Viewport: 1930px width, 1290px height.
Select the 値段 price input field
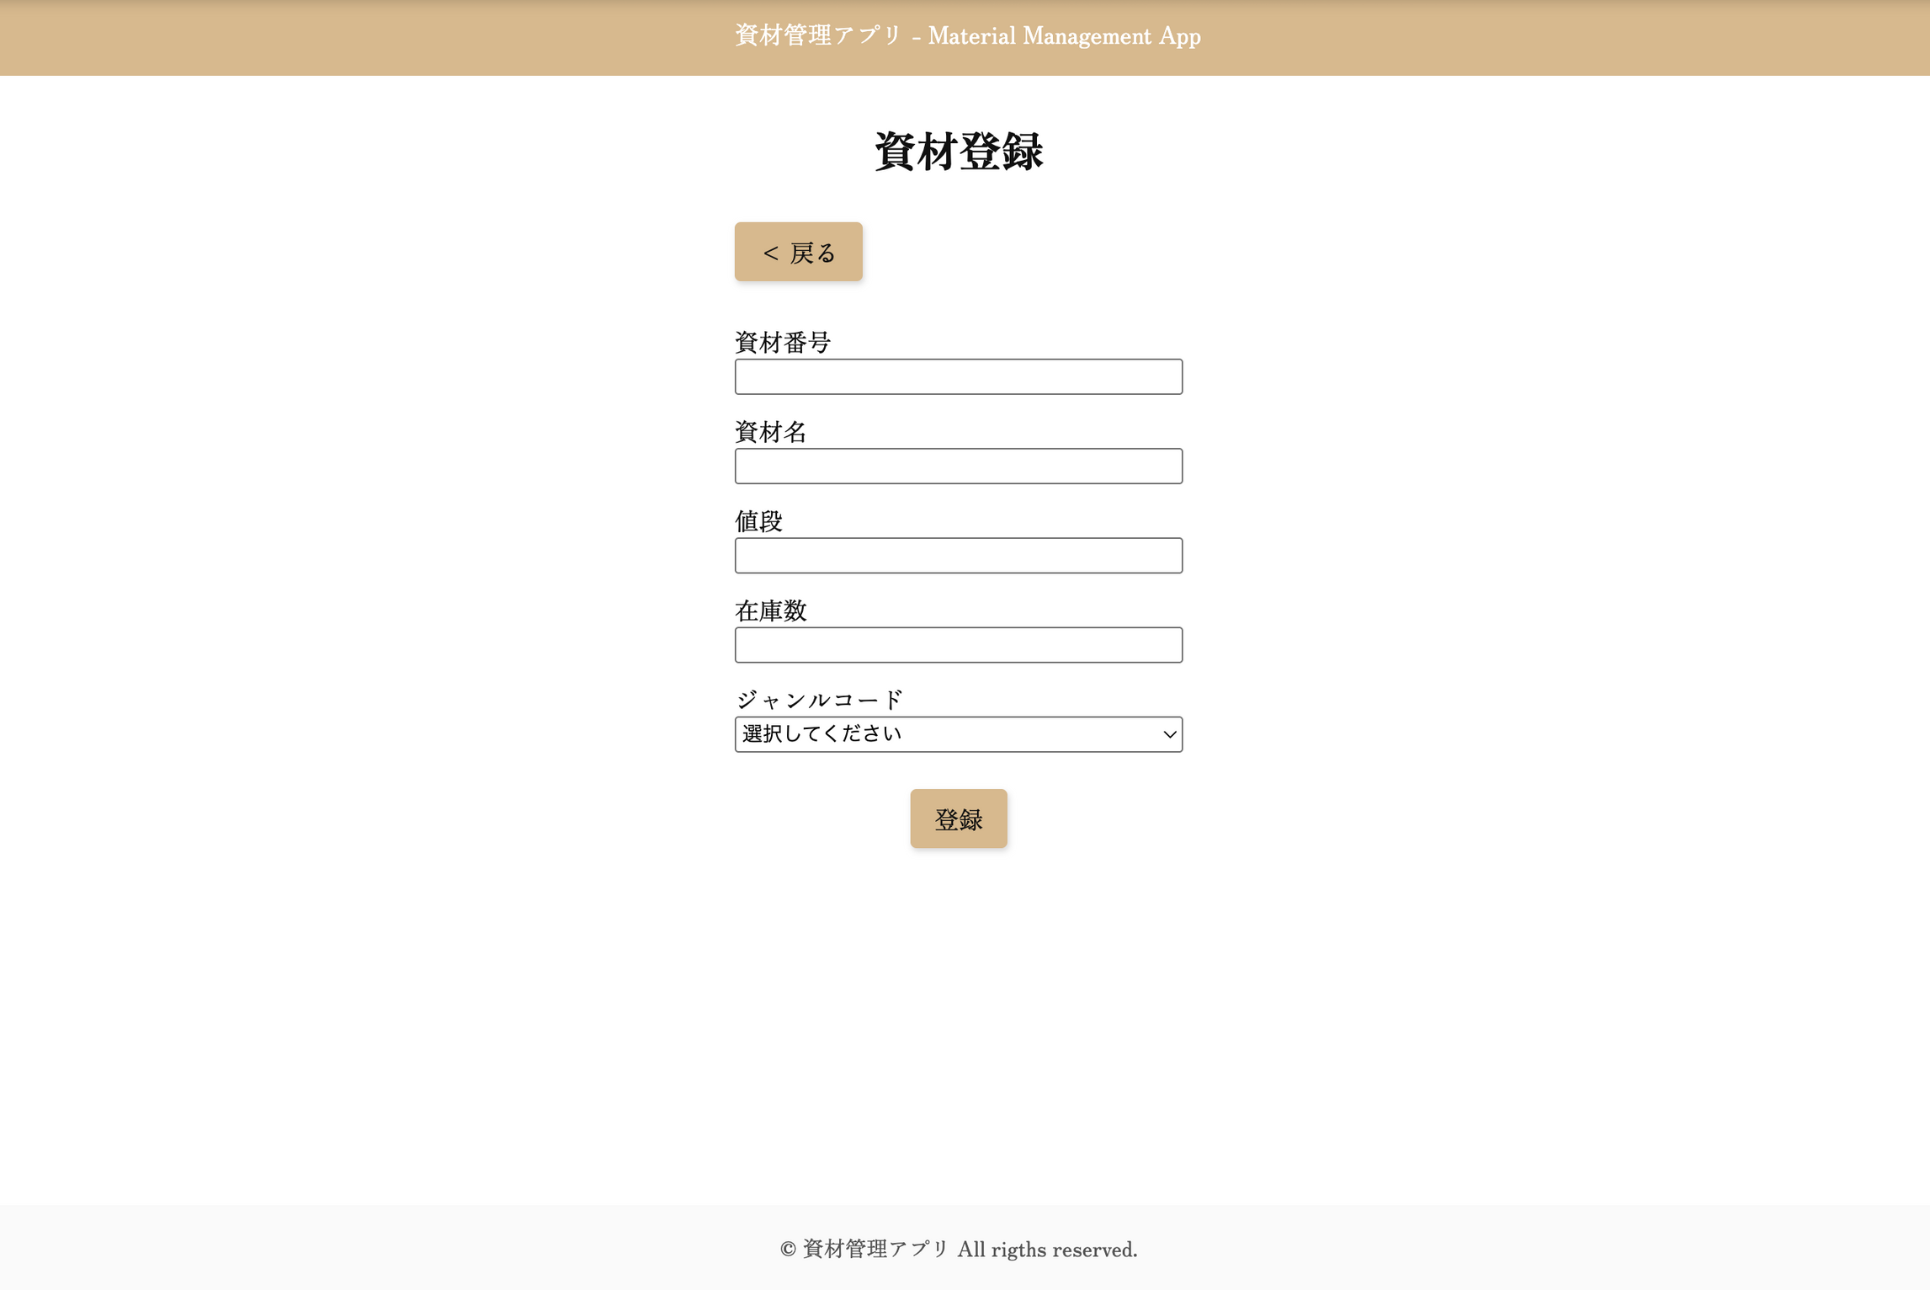point(958,556)
